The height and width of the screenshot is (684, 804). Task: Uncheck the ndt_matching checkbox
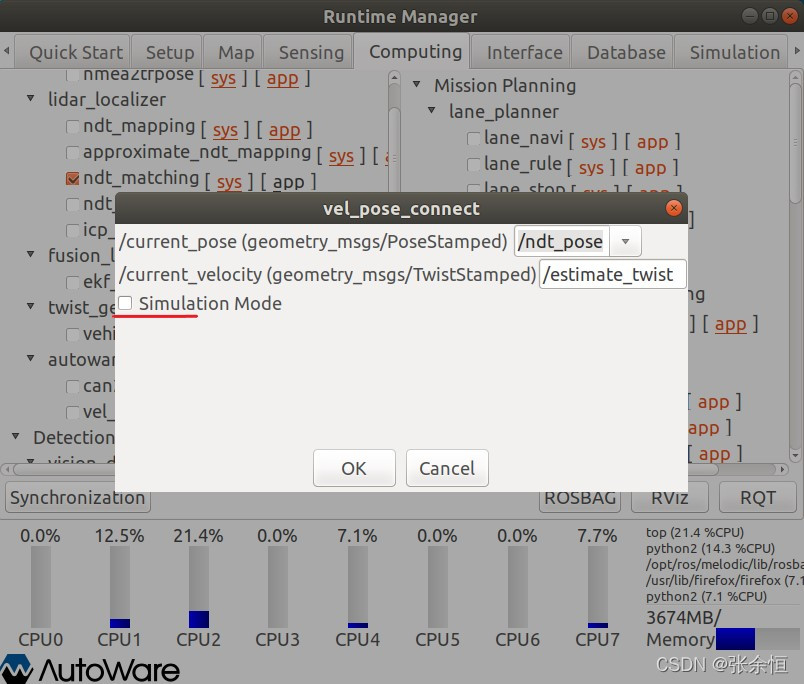[x=73, y=178]
